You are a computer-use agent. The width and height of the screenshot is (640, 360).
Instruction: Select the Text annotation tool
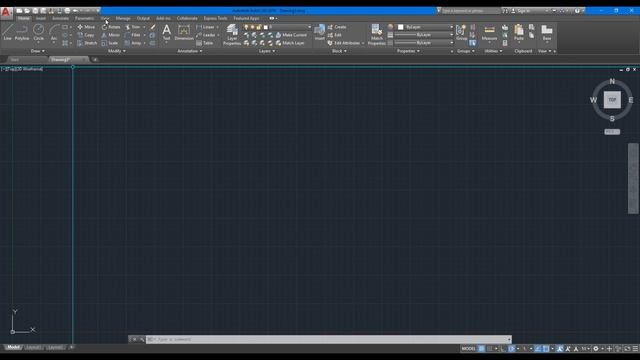click(167, 32)
